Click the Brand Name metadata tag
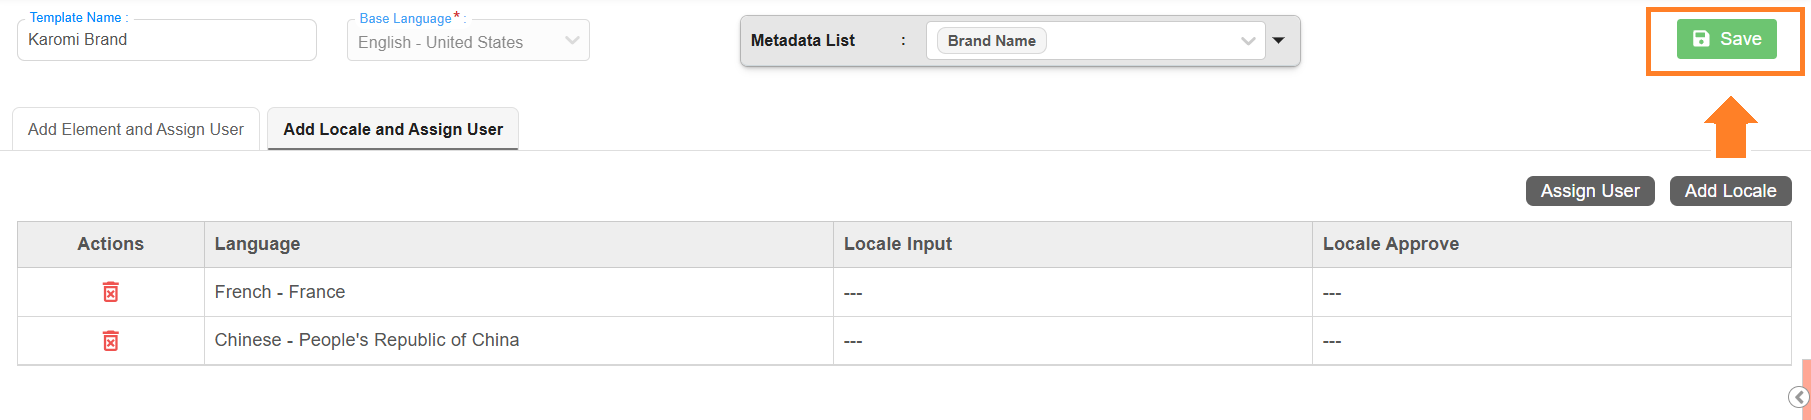Image resolution: width=1811 pixels, height=420 pixels. (991, 41)
